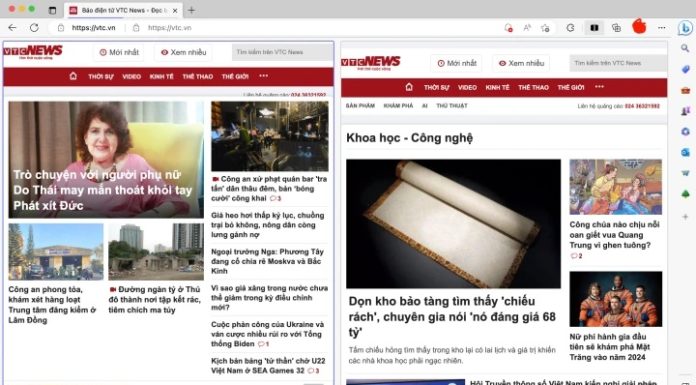Open the sidebar green tree icon

click(x=685, y=194)
